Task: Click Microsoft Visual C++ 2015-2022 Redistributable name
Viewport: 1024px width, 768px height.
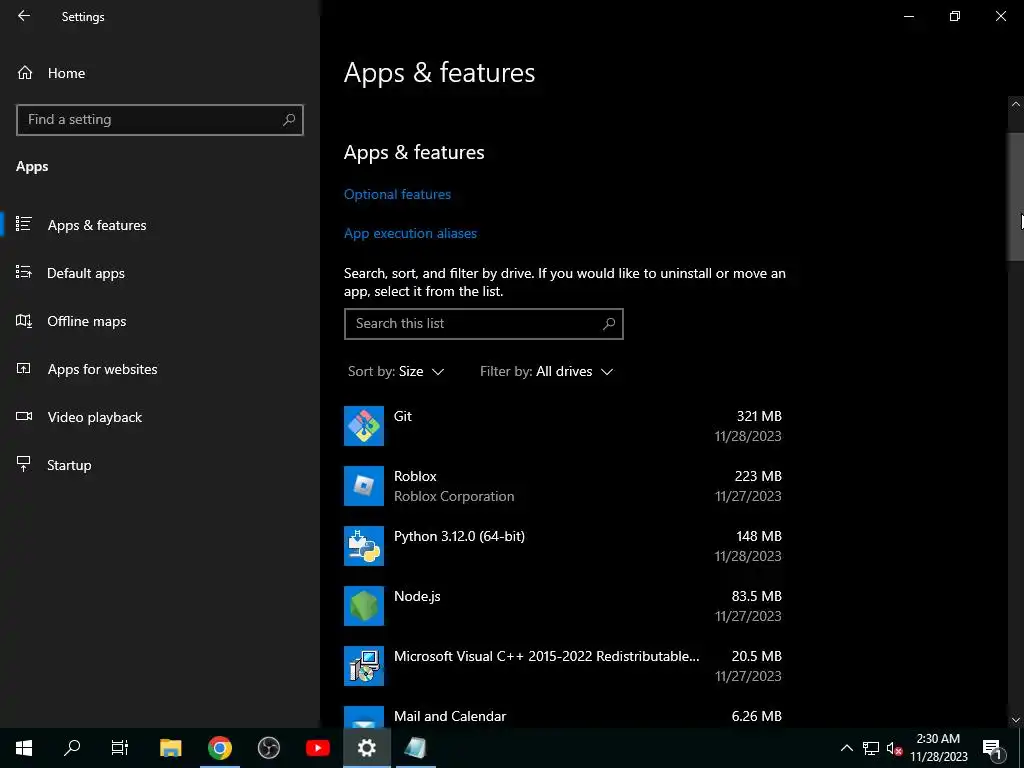Action: click(547, 656)
